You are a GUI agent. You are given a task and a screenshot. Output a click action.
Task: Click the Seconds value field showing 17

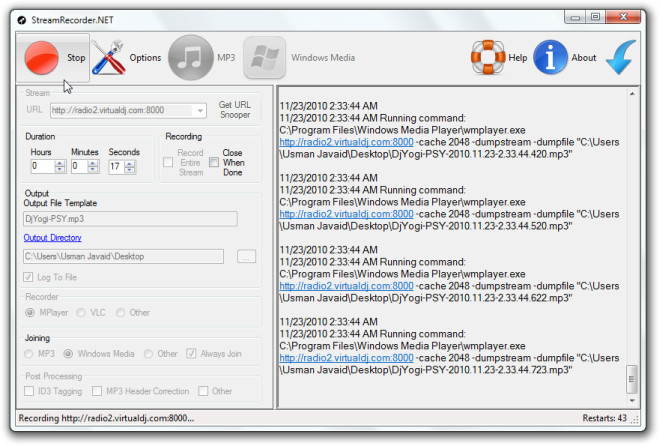coord(117,167)
